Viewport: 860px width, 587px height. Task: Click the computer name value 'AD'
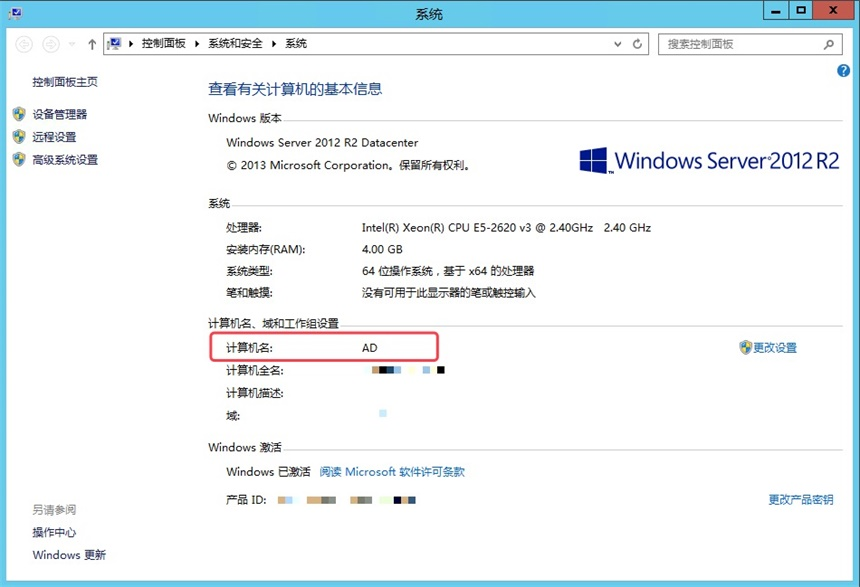(x=370, y=348)
